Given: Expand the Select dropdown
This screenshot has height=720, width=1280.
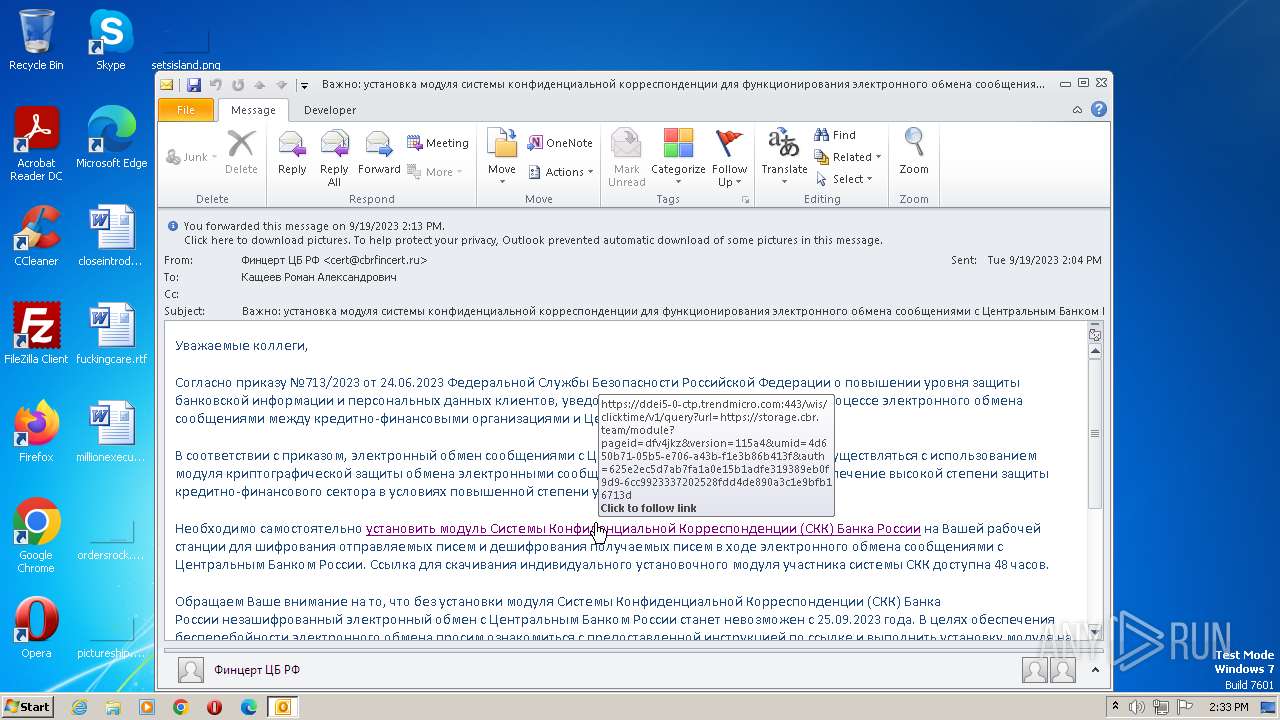Looking at the screenshot, I should tap(845, 179).
